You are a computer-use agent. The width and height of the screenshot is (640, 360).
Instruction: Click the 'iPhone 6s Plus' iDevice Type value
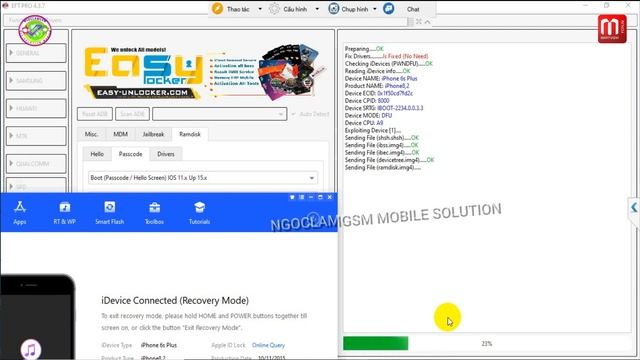click(159, 345)
